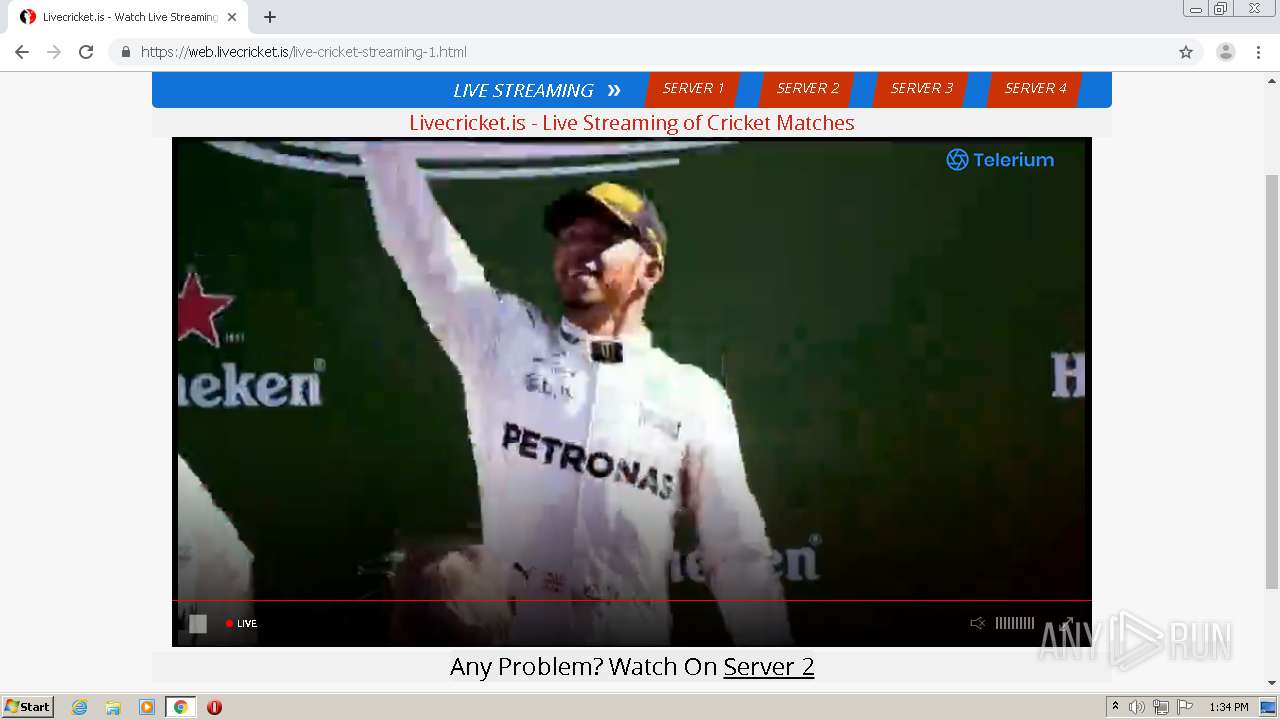Click the Telerium logo on the video

click(1000, 160)
